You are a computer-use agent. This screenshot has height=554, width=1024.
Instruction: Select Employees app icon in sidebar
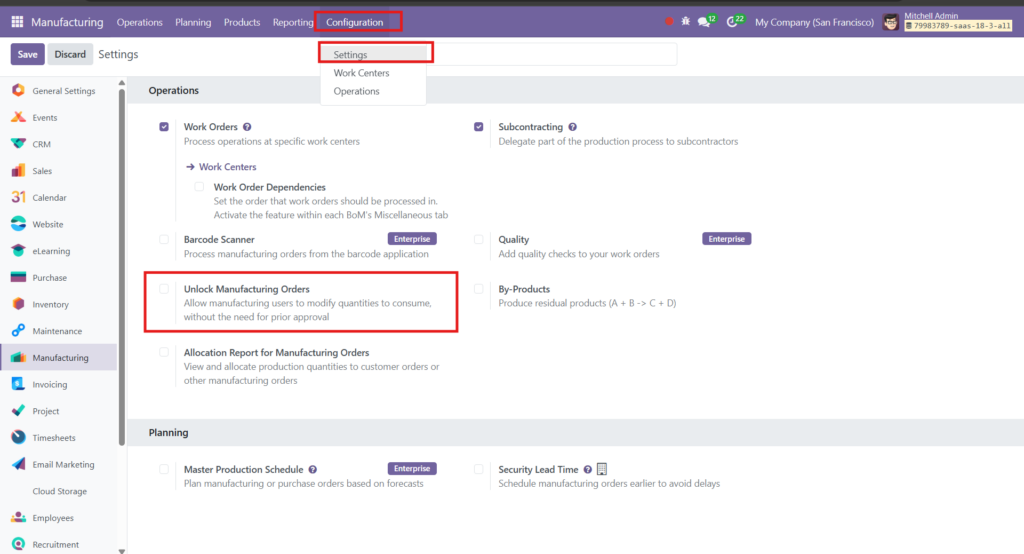point(18,517)
